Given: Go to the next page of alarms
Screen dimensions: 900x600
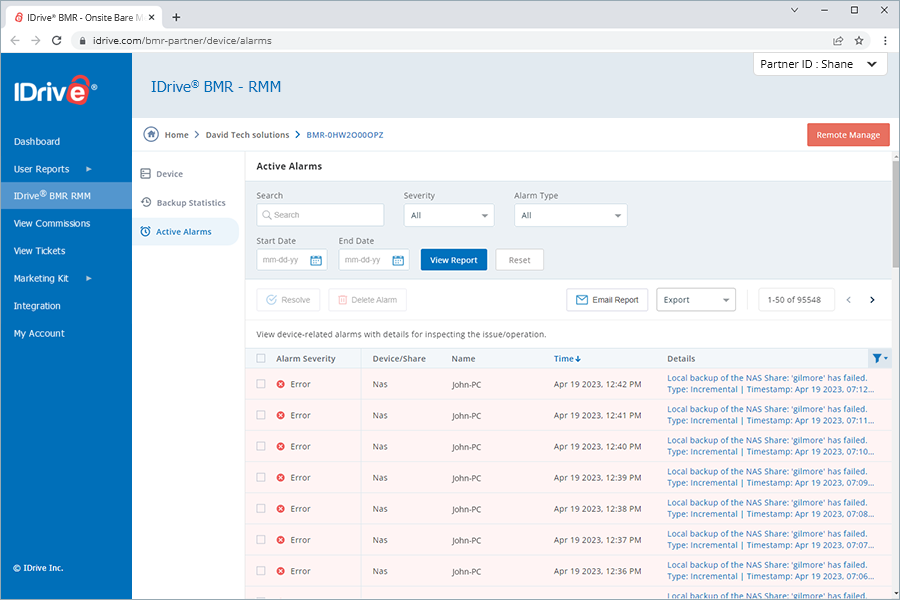Looking at the screenshot, I should click(872, 300).
